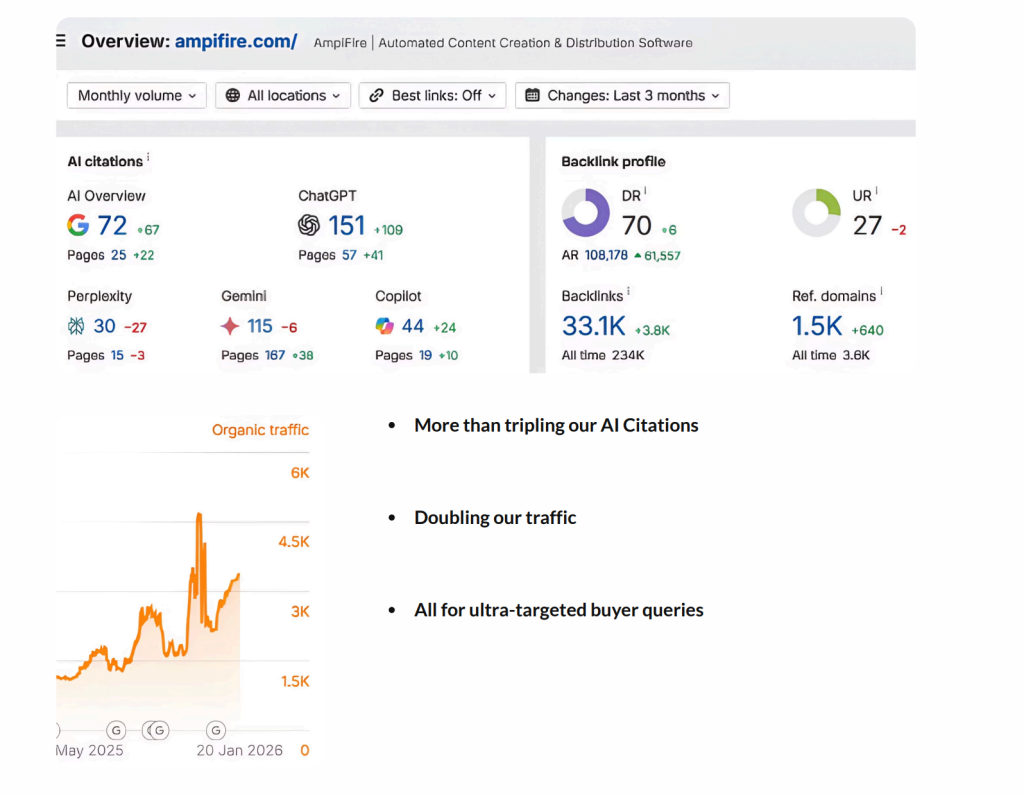Click the calendar icon in Changes filter
Screen dimensions: 1024x794
(x=532, y=95)
